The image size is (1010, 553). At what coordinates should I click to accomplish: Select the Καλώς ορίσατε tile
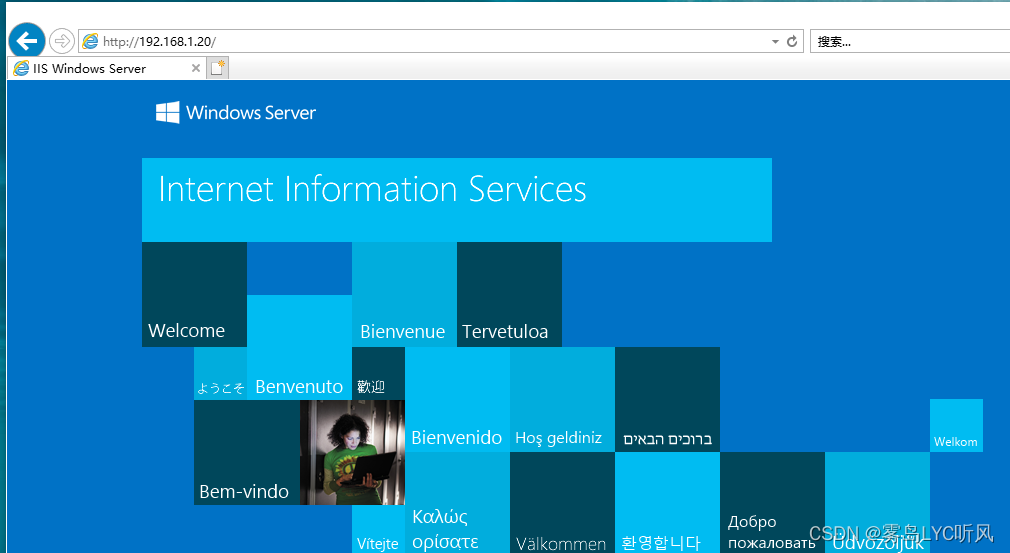point(457,503)
